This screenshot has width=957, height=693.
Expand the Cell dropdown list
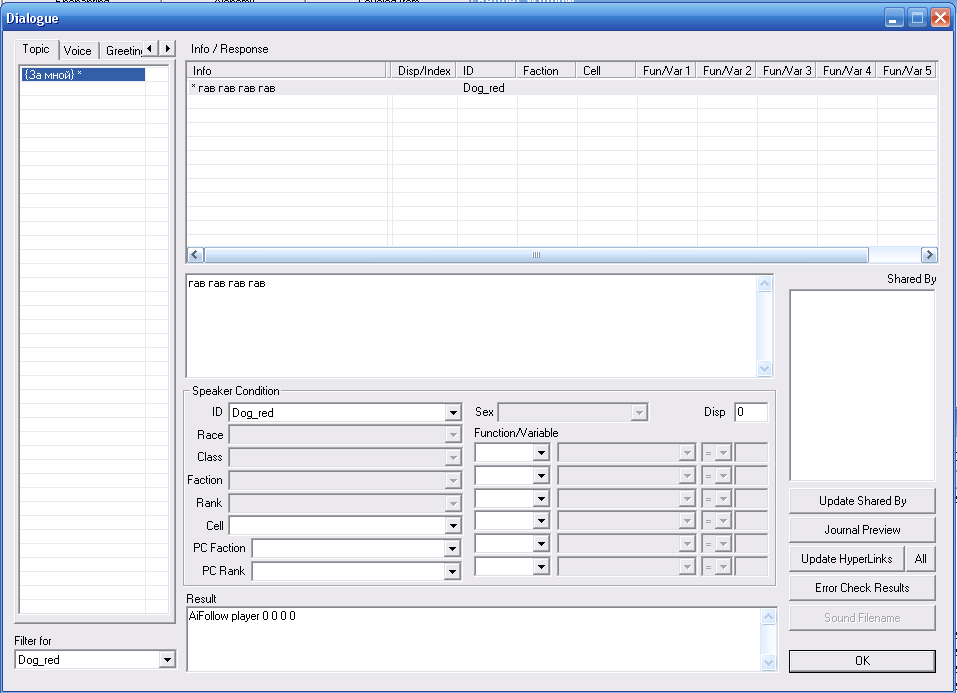pos(453,526)
